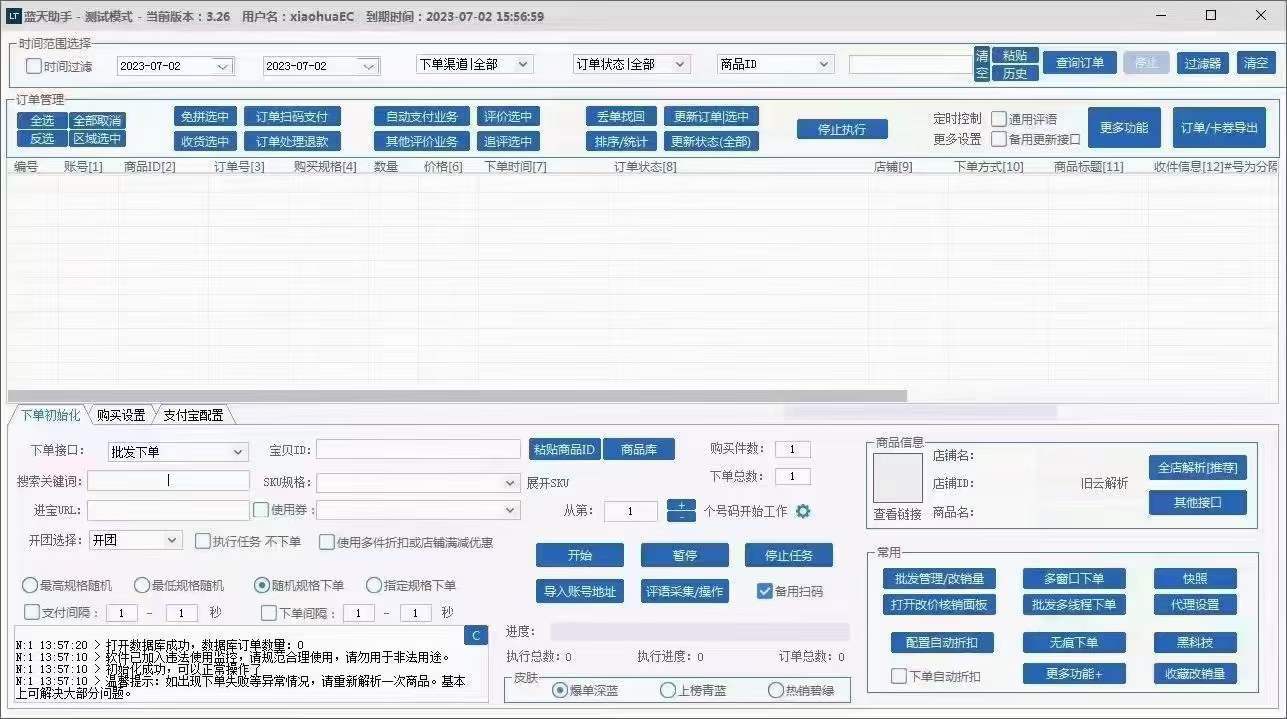Switch to the 购买设置 tab
This screenshot has height=719, width=1287.
coord(121,415)
